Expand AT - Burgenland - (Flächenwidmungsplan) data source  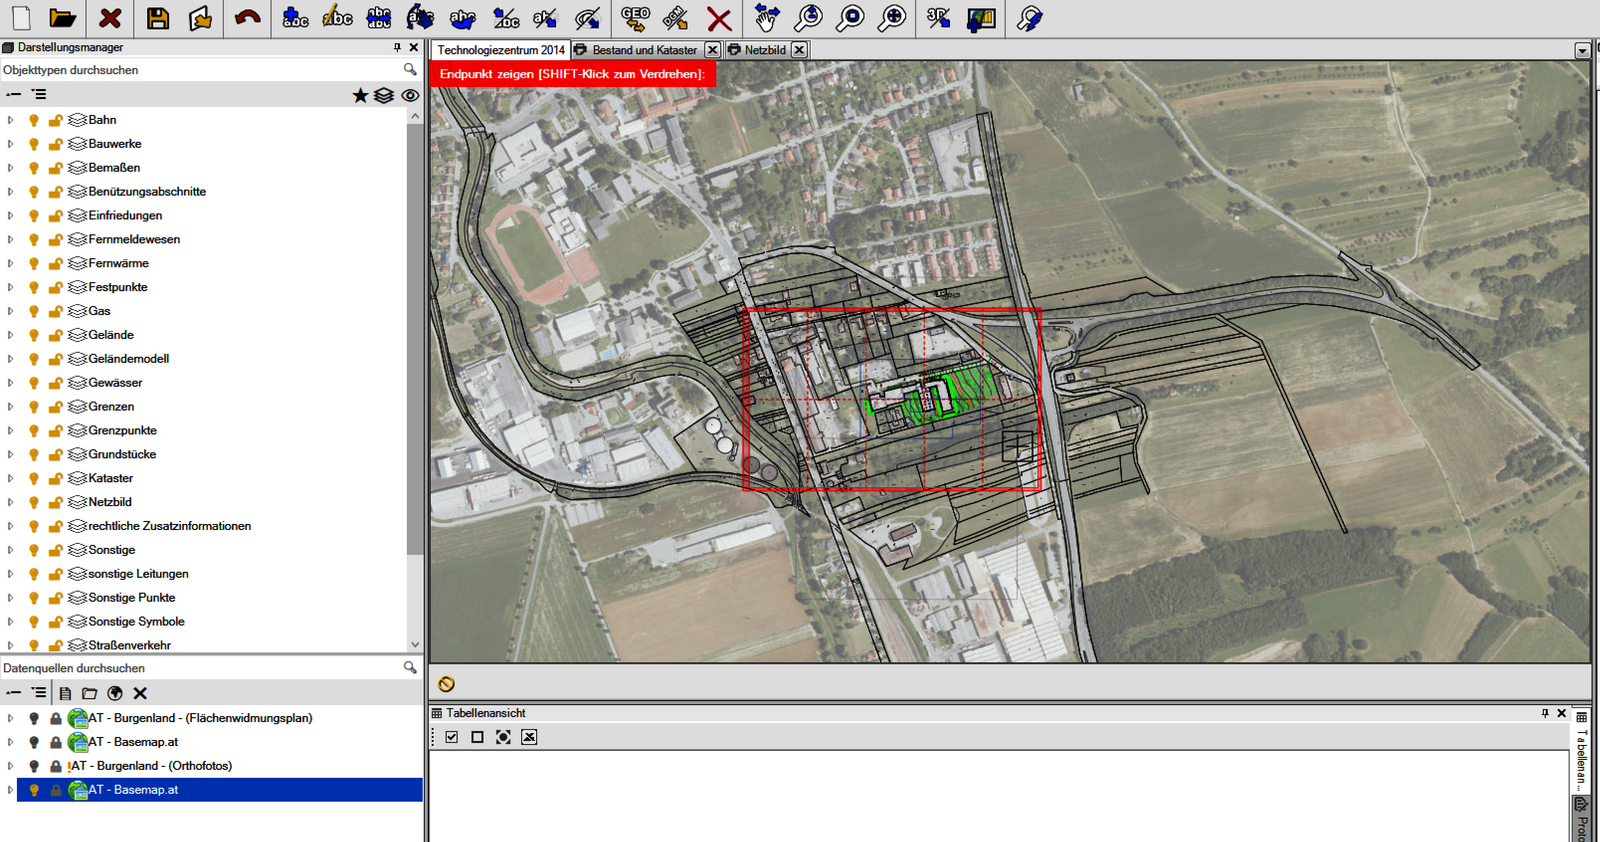tap(11, 718)
